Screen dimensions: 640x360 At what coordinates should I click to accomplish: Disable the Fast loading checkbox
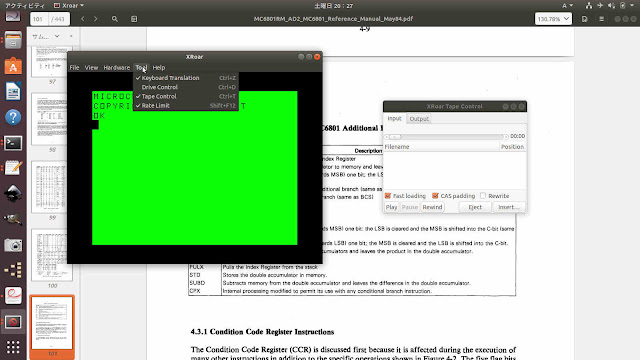click(x=388, y=196)
